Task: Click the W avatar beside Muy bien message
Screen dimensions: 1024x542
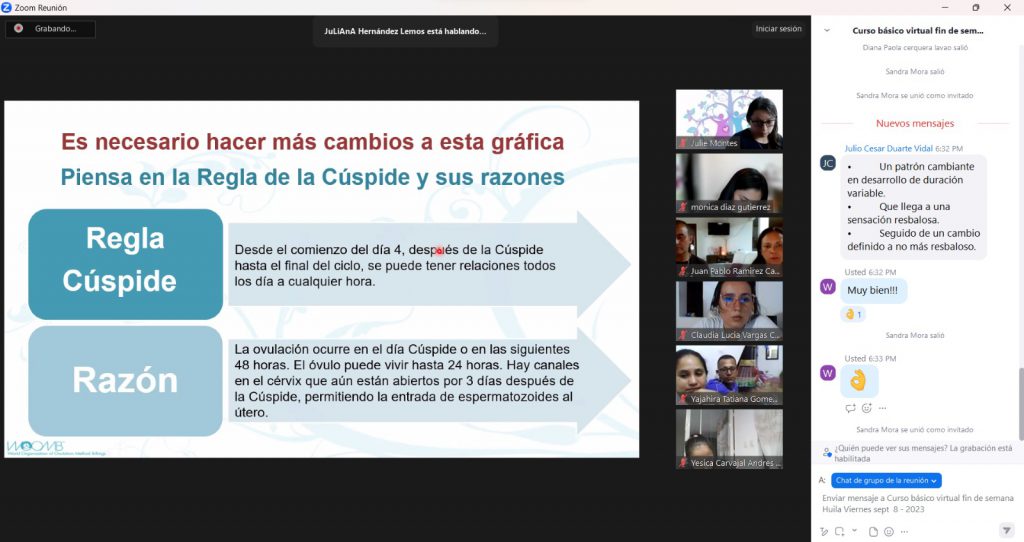Action: pyautogui.click(x=827, y=287)
